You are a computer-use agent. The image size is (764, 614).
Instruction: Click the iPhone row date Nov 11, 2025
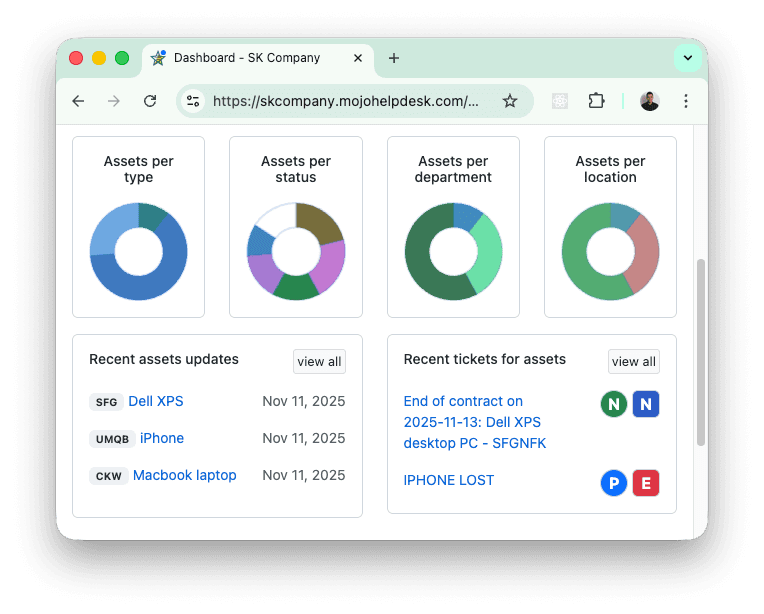coord(304,438)
